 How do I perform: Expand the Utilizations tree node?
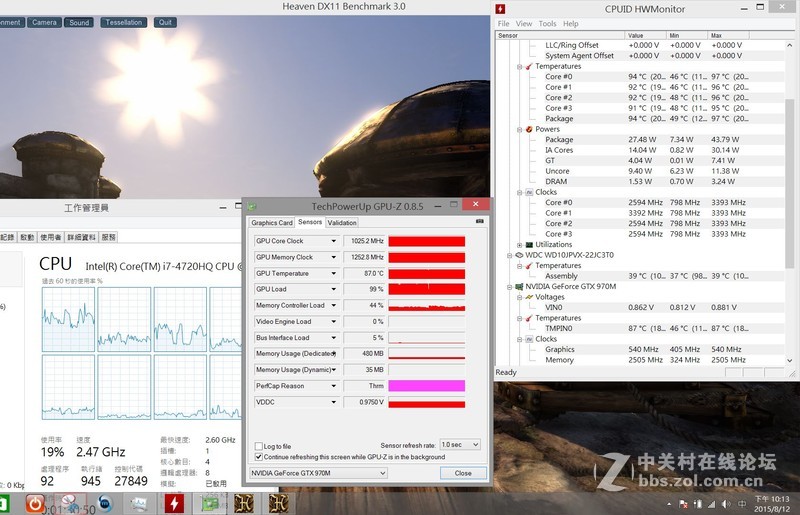tap(519, 244)
